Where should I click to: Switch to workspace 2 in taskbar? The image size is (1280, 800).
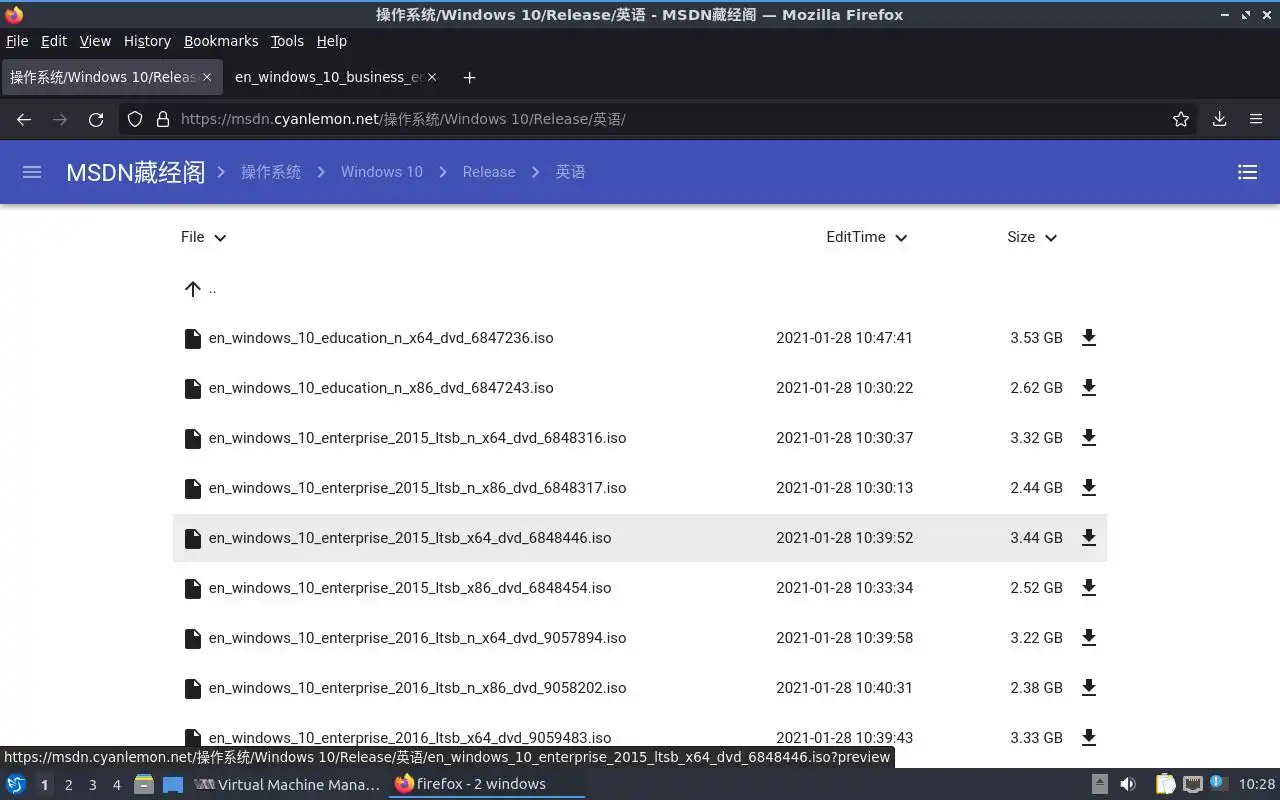pos(68,785)
